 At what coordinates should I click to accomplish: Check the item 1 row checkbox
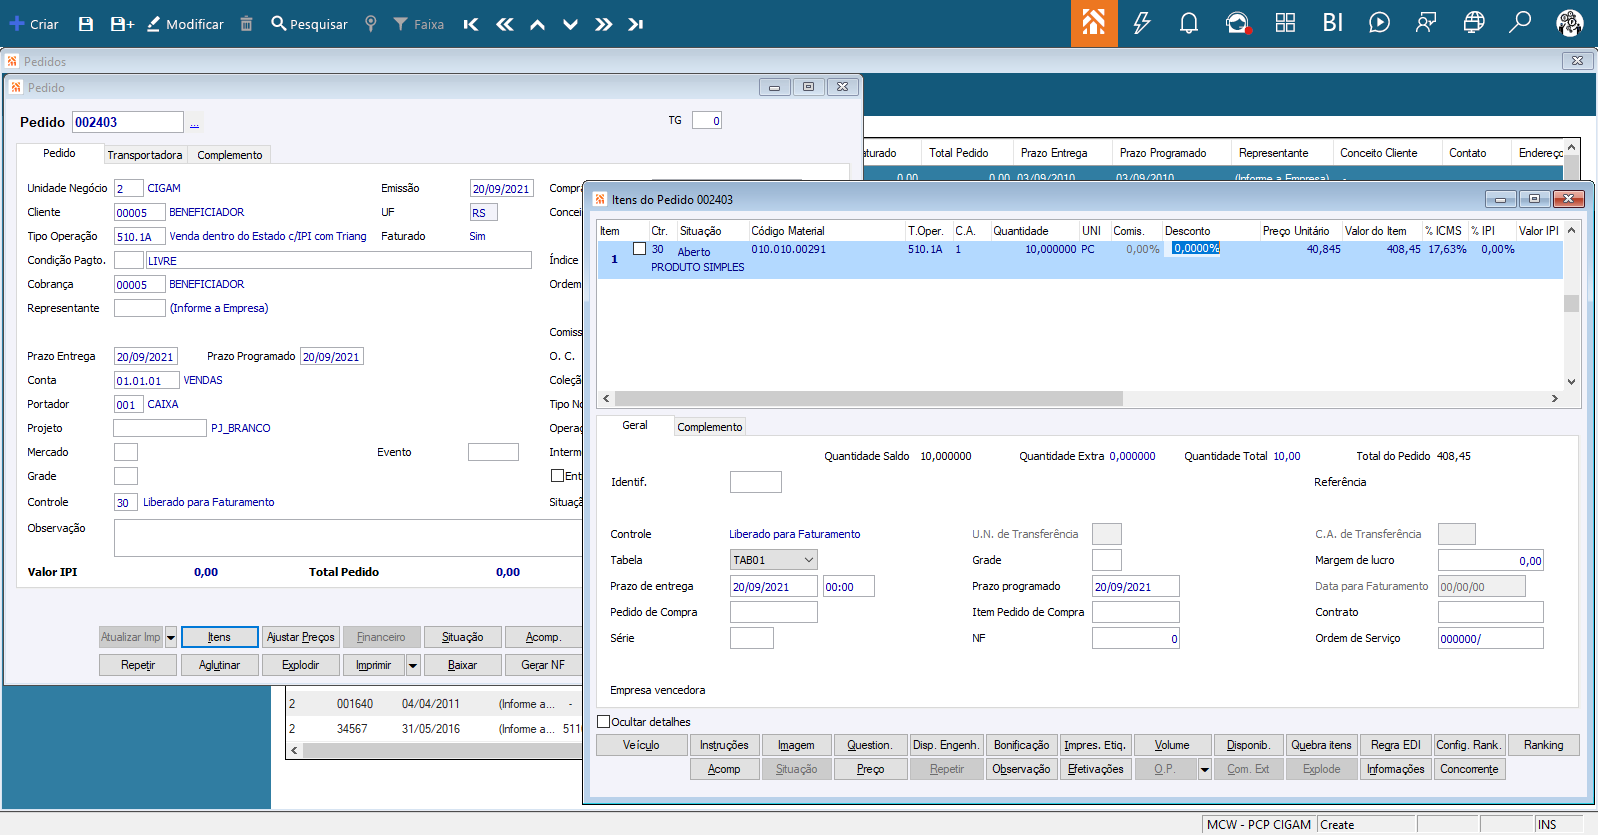point(639,249)
